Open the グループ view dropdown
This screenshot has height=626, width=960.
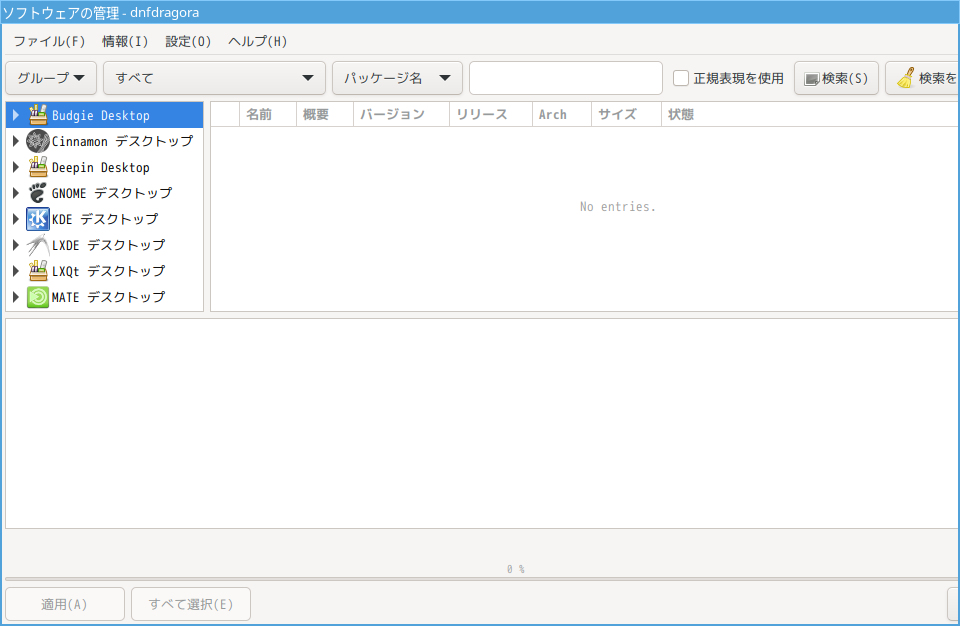51,78
